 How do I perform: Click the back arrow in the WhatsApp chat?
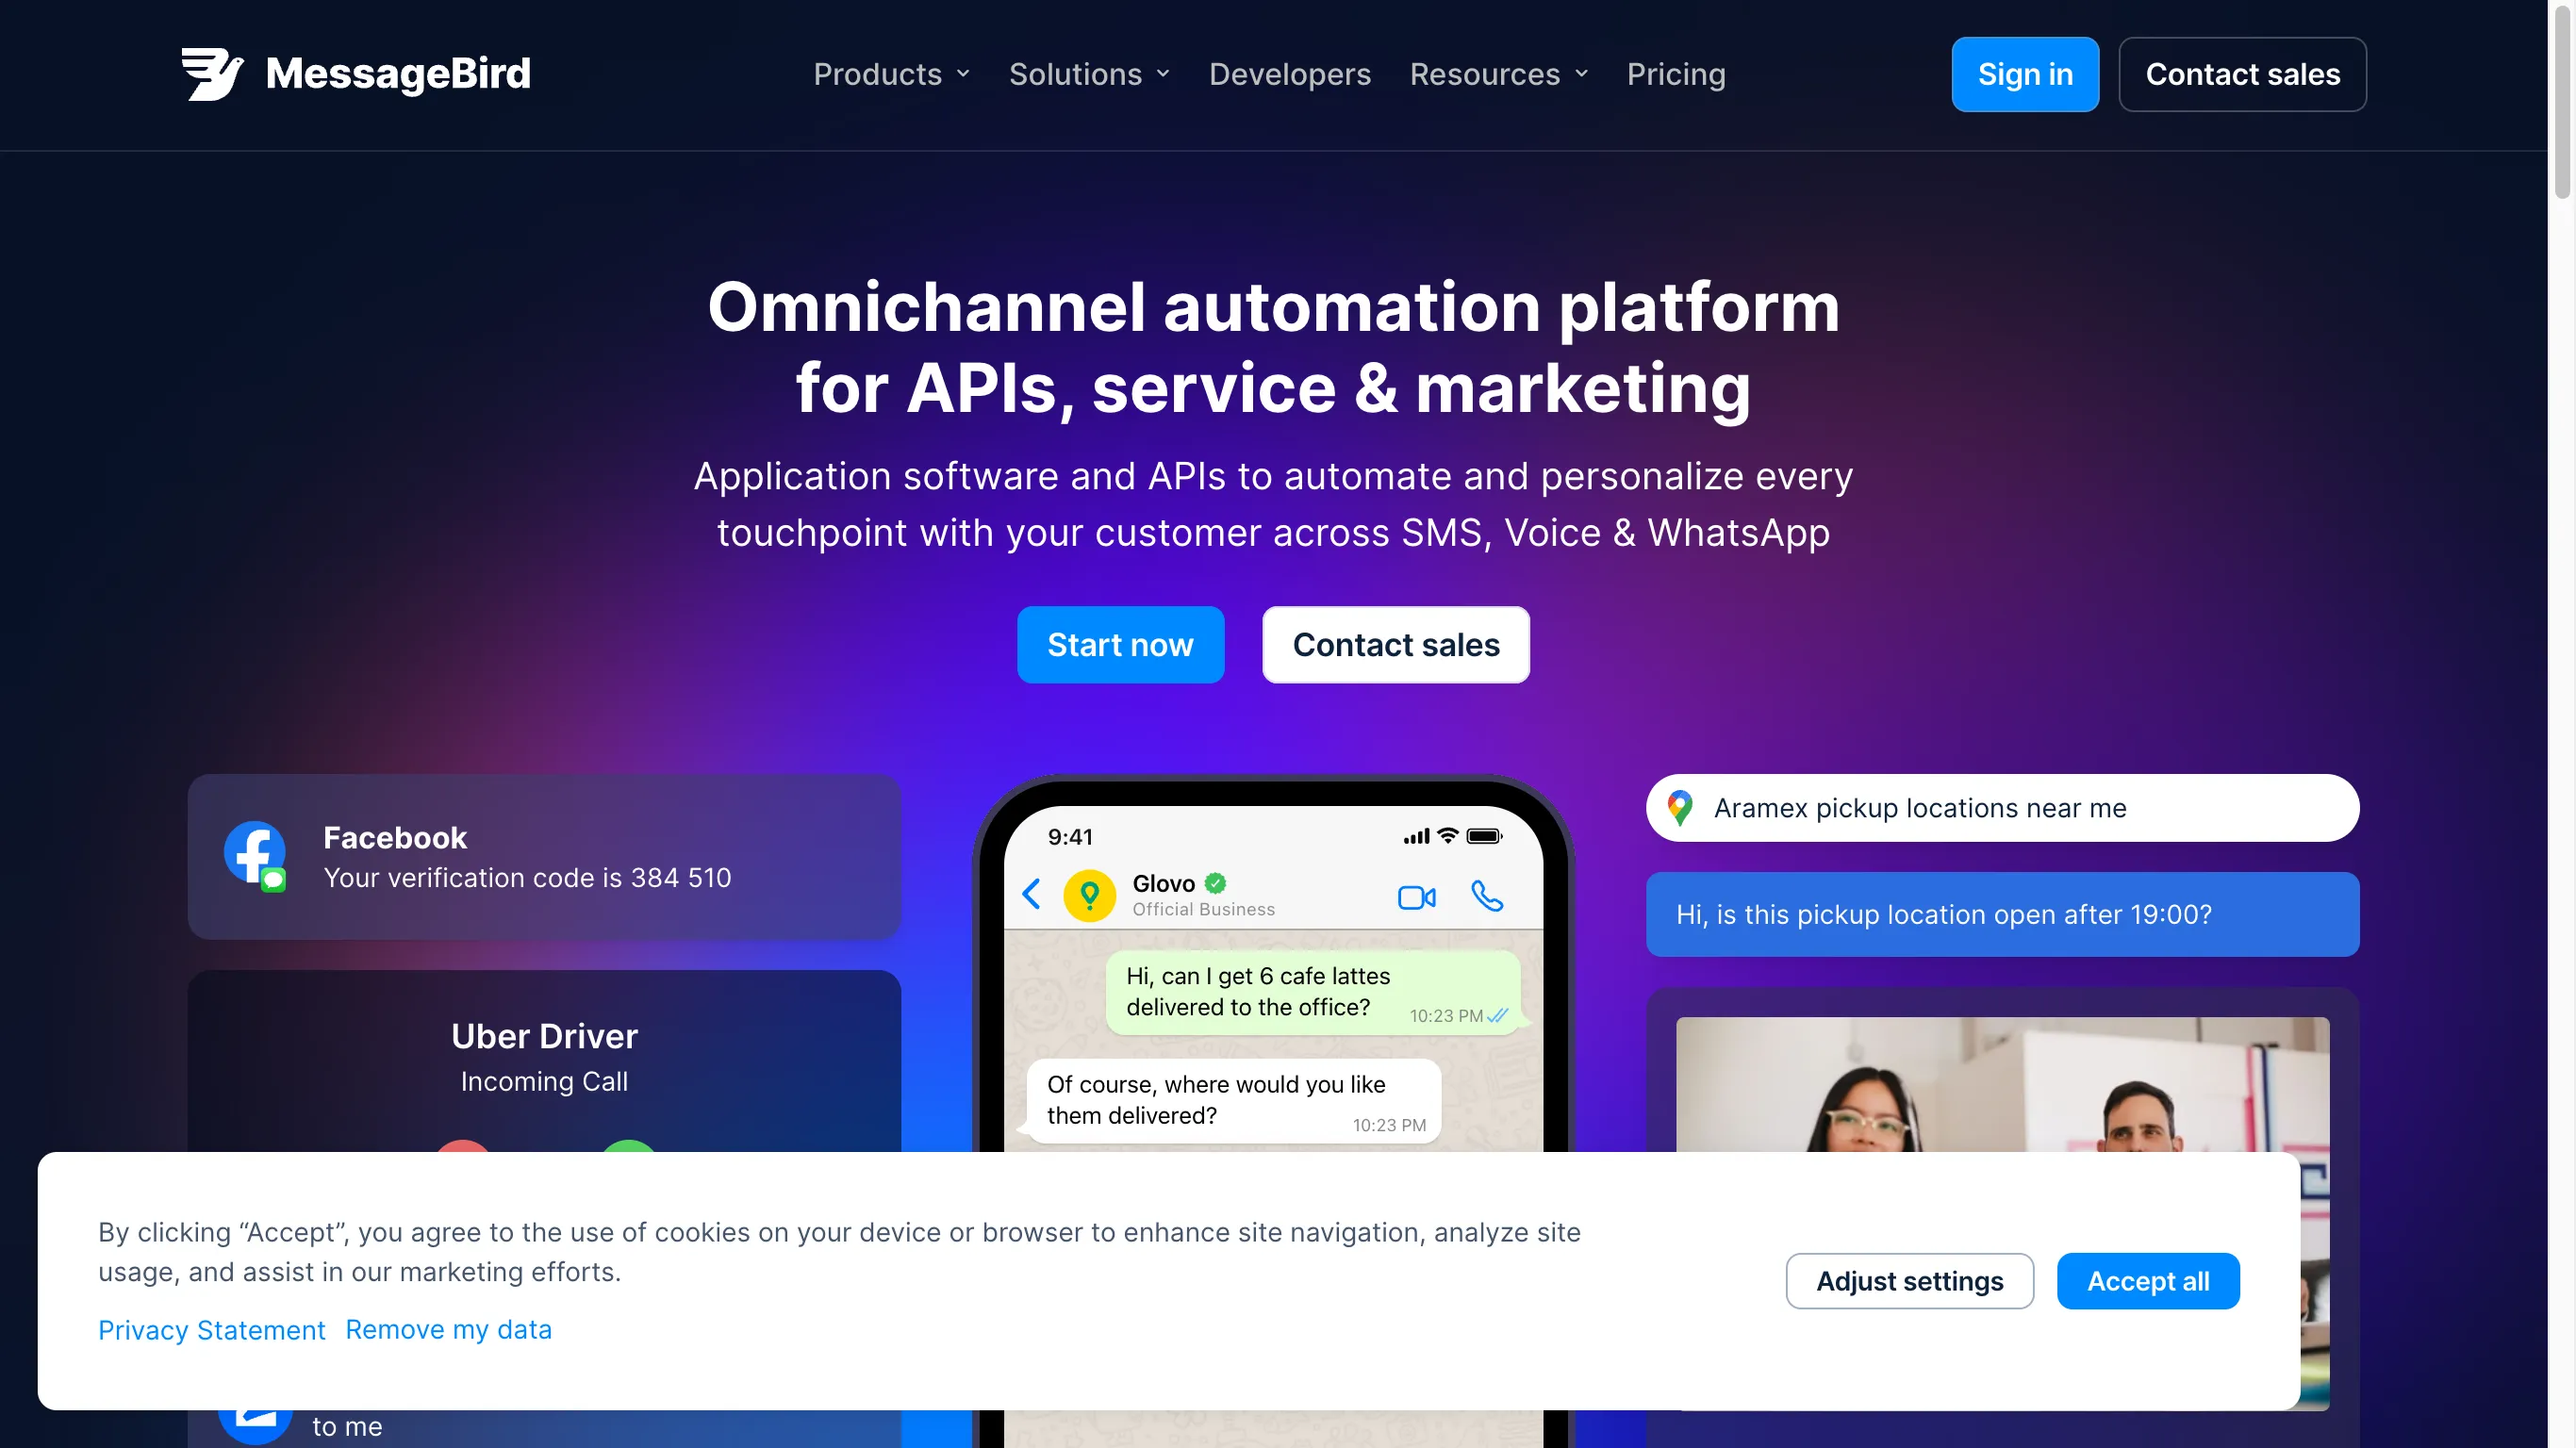click(x=1032, y=895)
